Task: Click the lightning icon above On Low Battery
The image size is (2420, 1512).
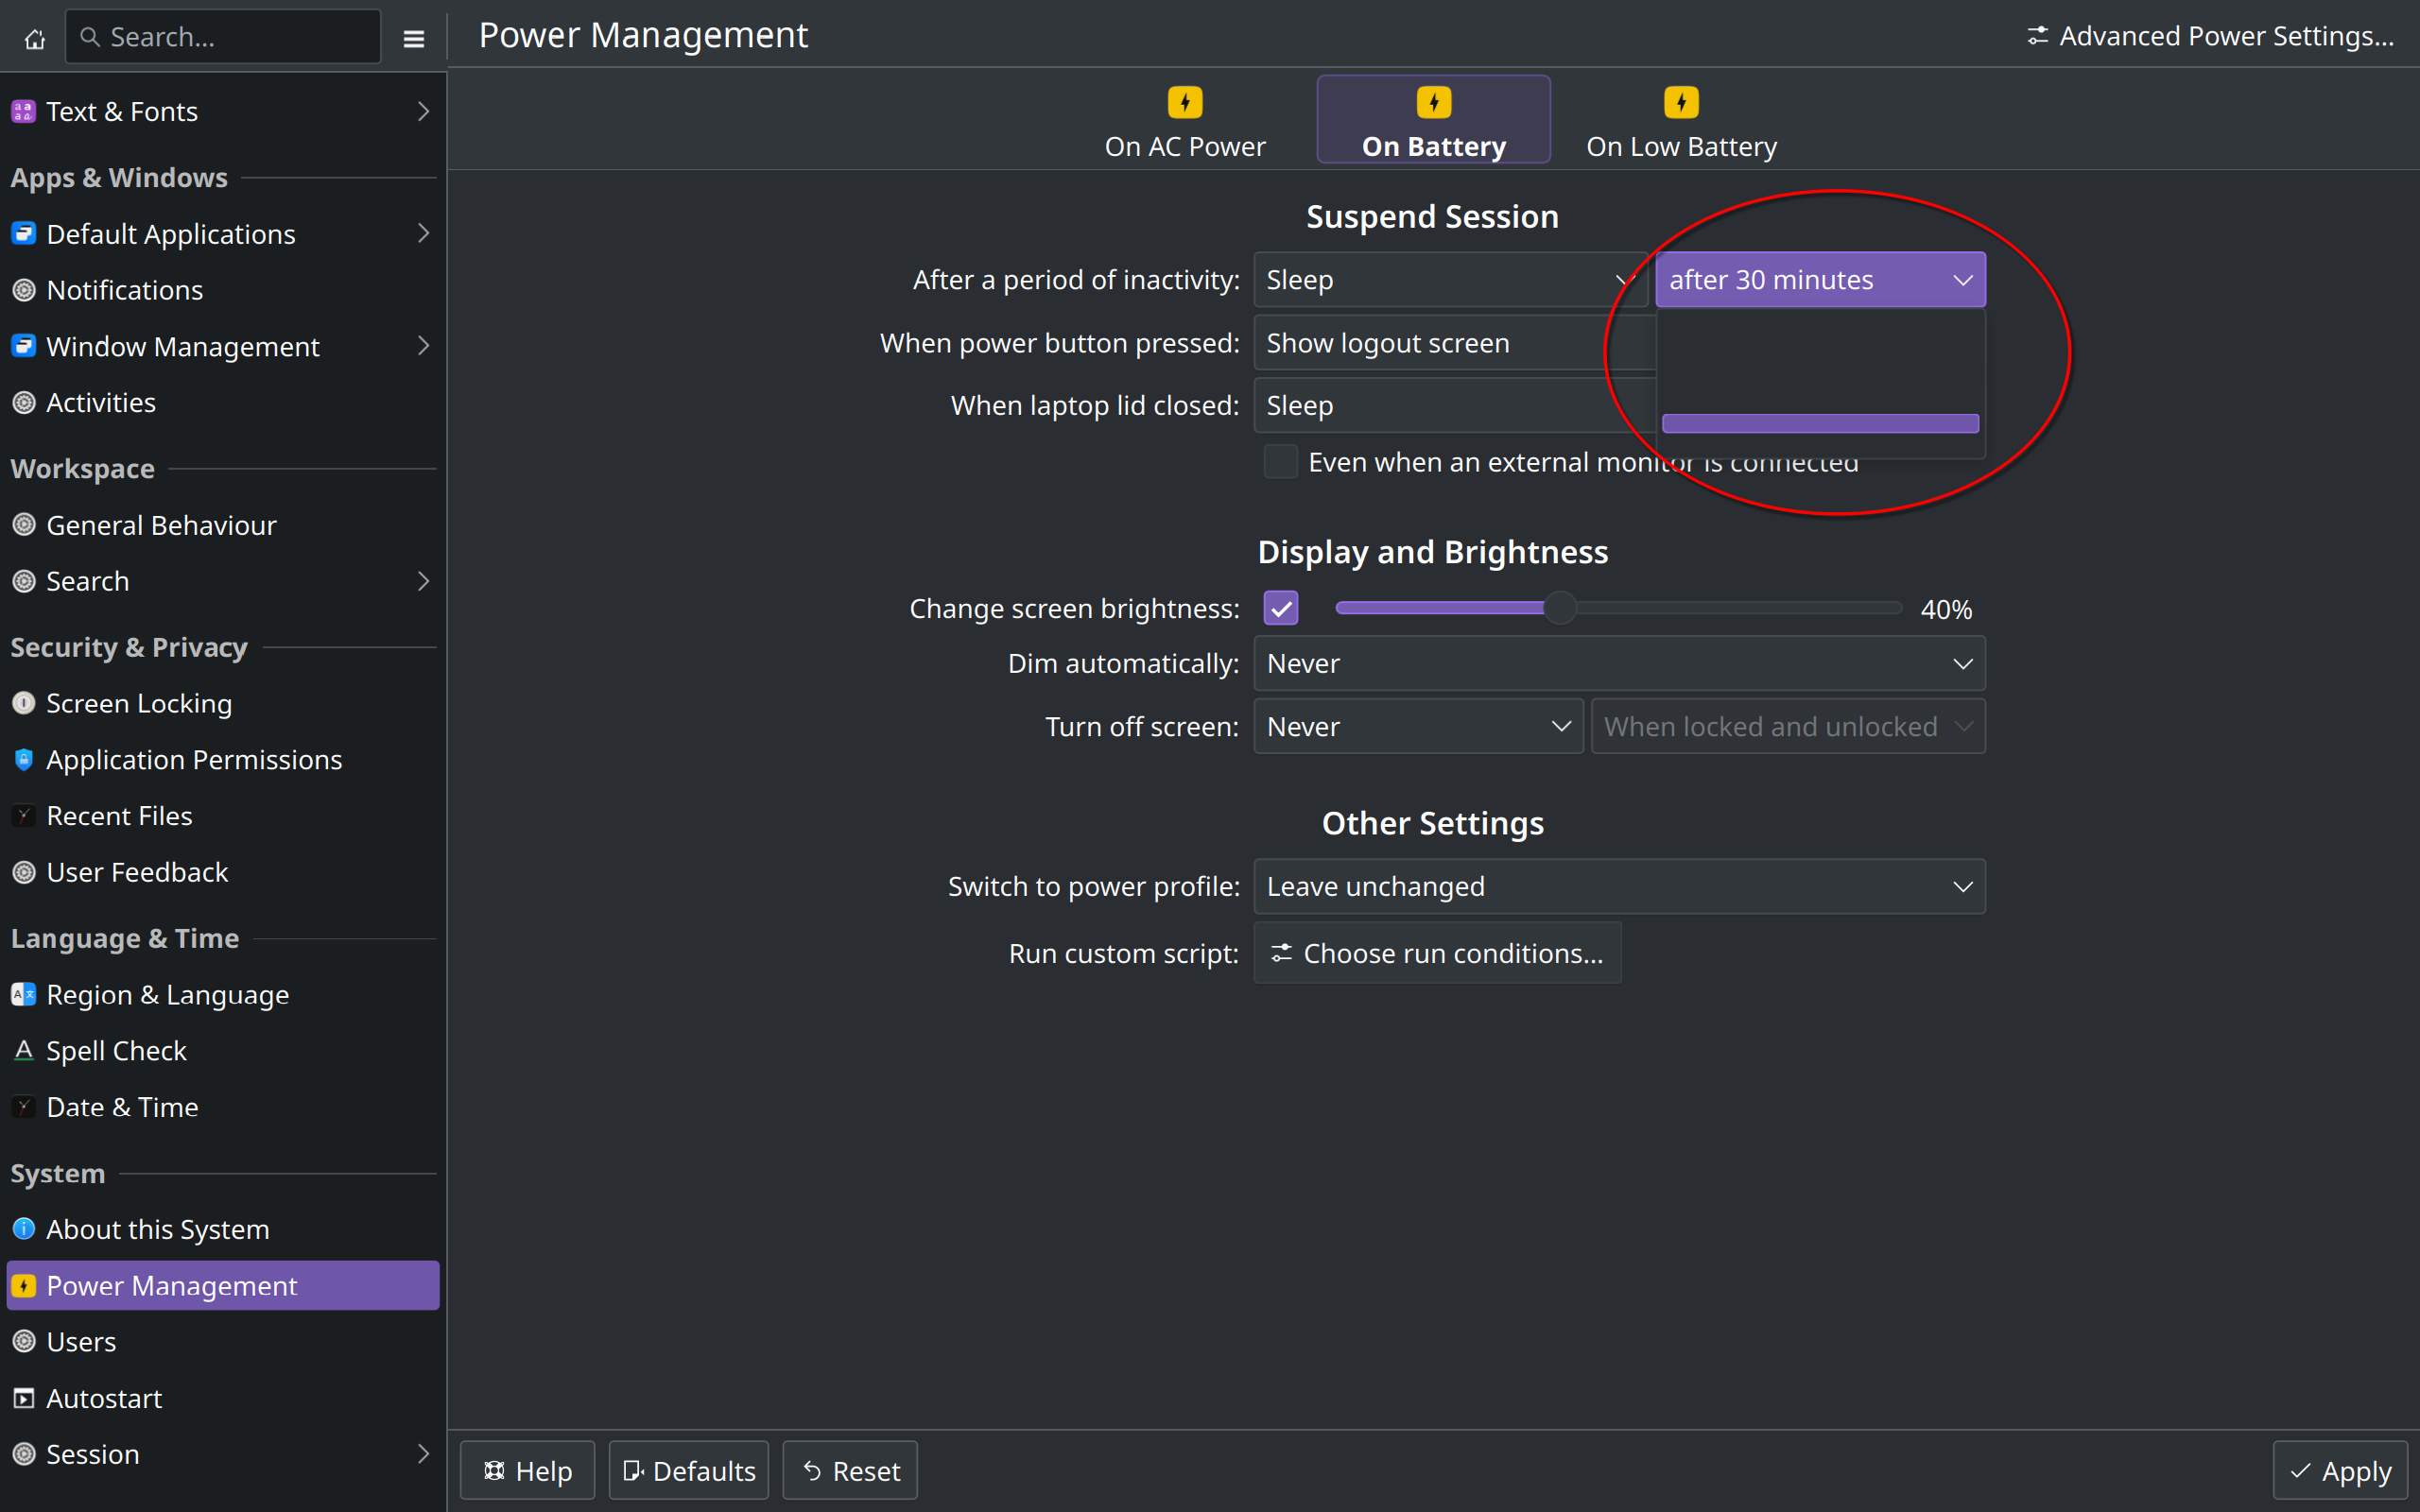Action: [1681, 102]
